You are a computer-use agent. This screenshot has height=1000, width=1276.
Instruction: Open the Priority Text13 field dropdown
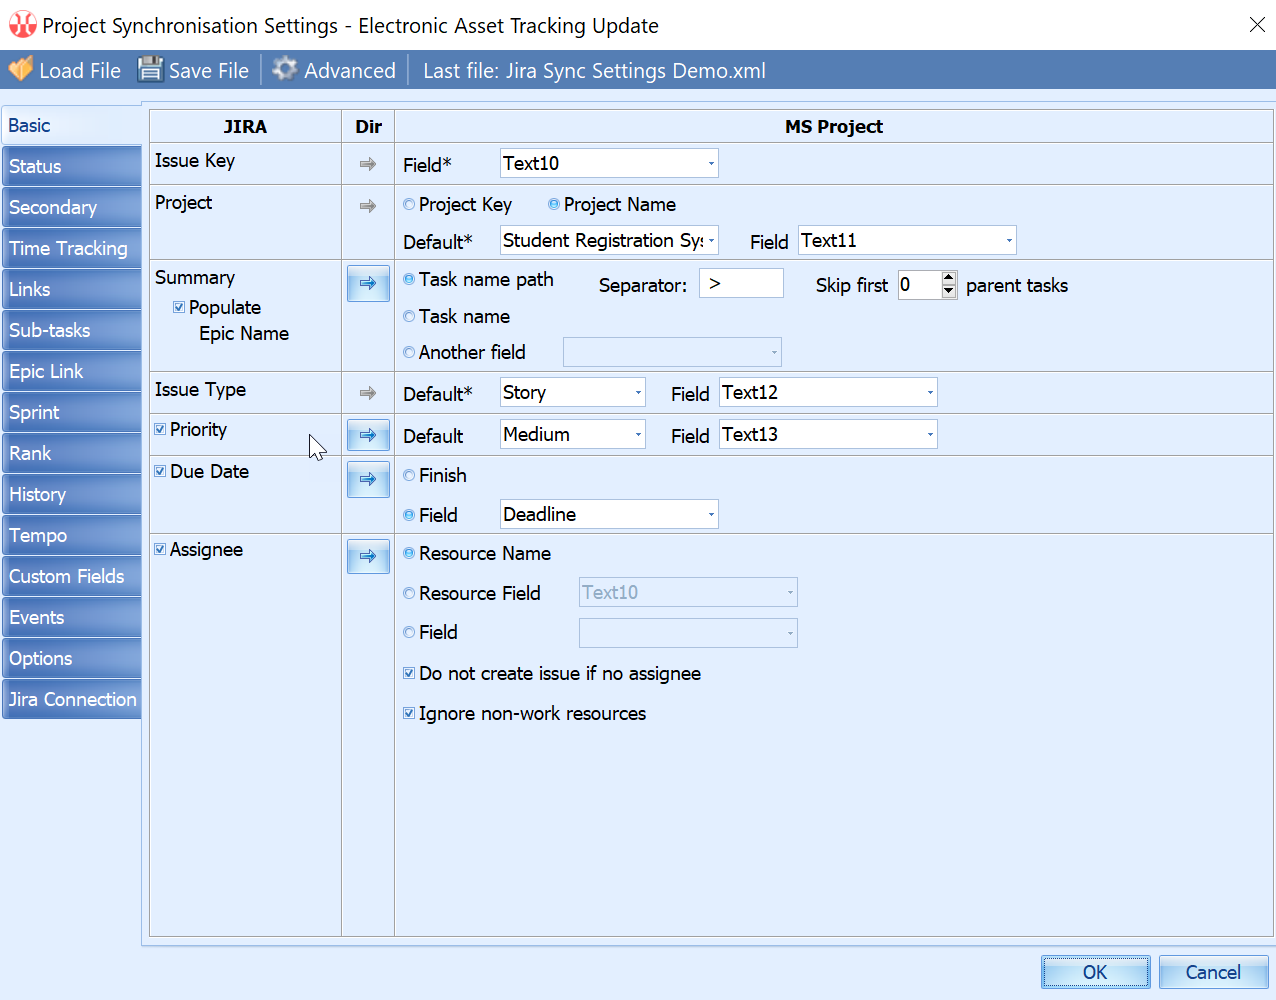coord(828,434)
